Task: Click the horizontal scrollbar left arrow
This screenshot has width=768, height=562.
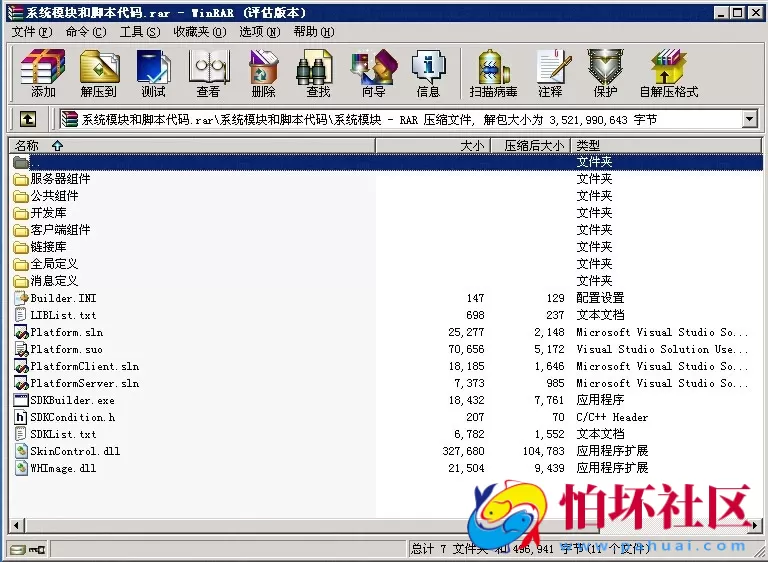Action: point(17,526)
